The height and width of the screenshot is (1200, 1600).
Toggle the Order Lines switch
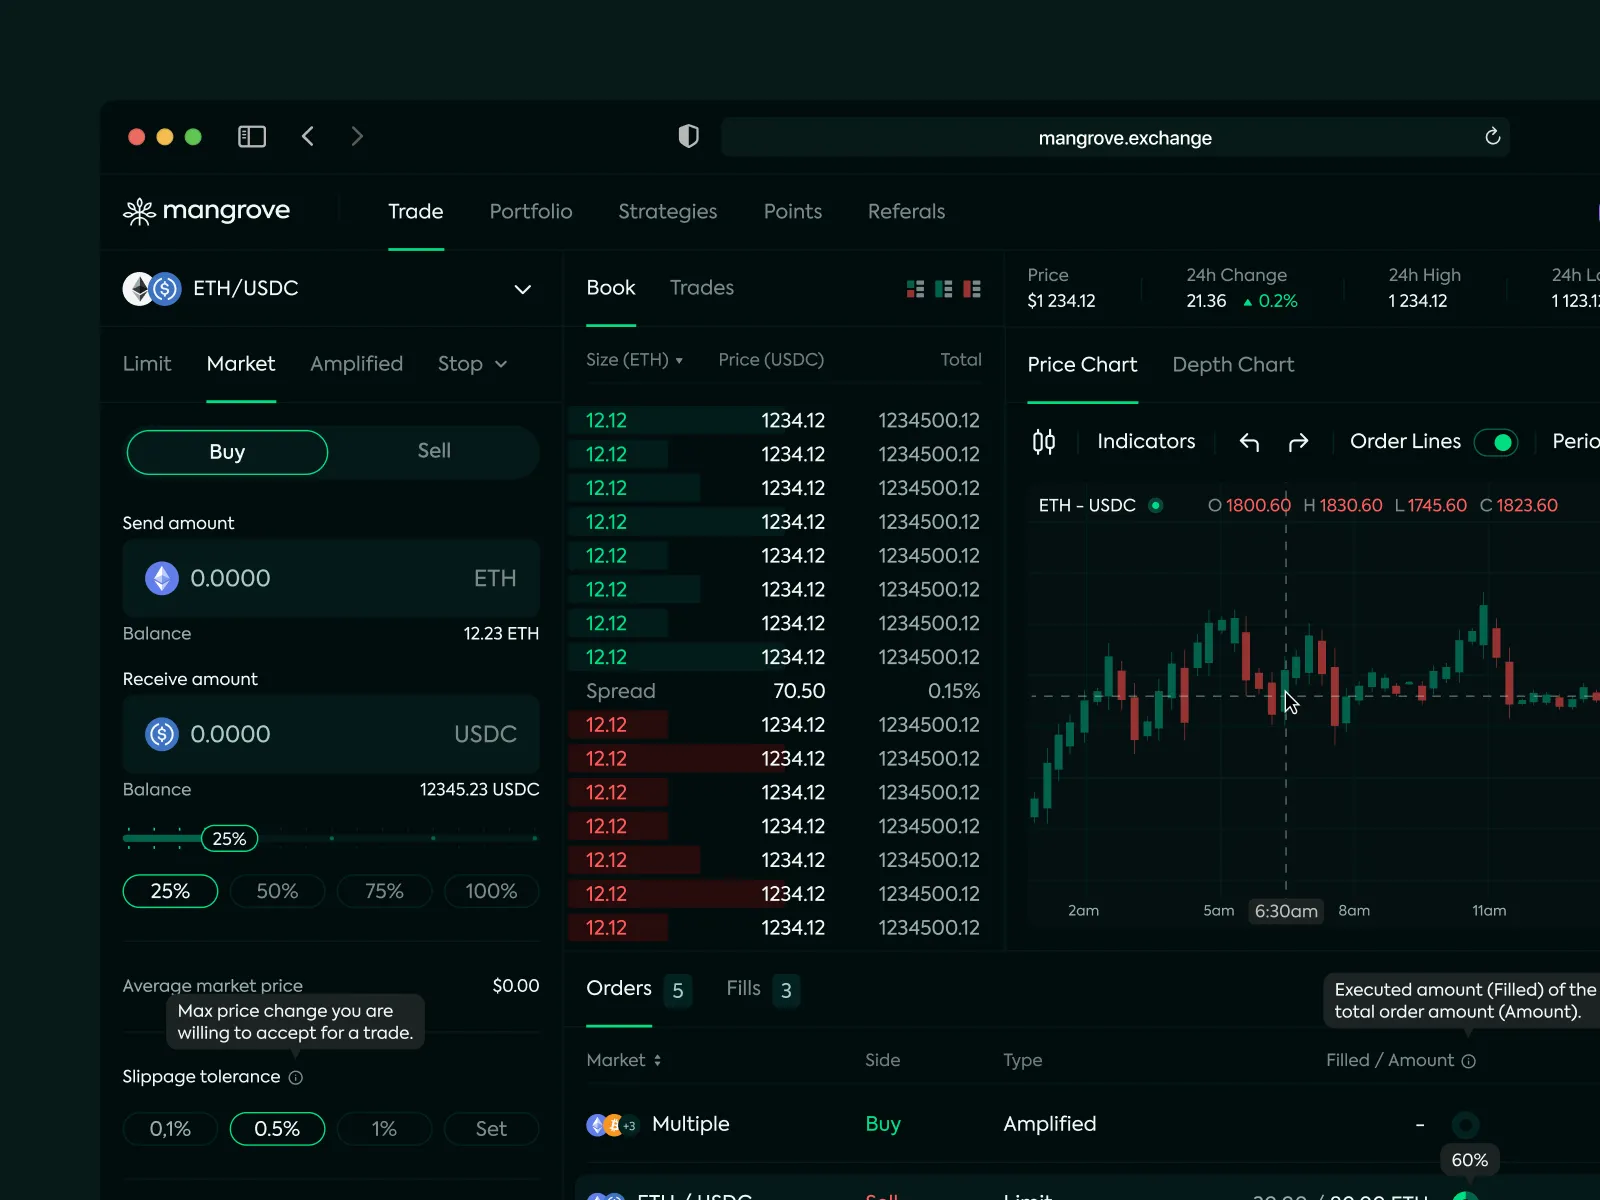(1496, 442)
